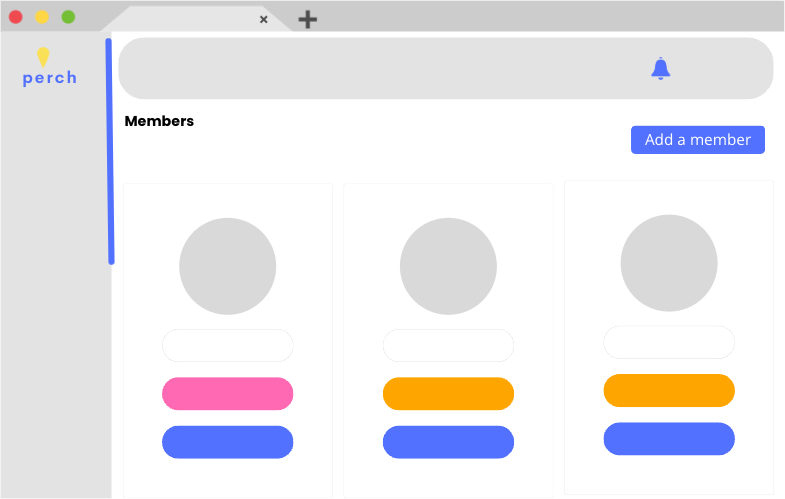Click the blue pill on third member card

click(x=669, y=439)
